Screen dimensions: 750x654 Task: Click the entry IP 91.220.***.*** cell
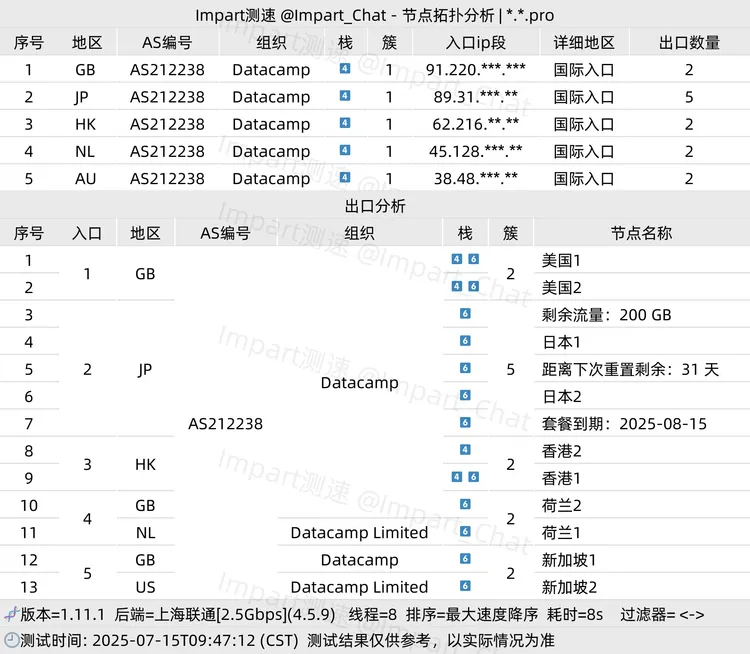tap(476, 69)
